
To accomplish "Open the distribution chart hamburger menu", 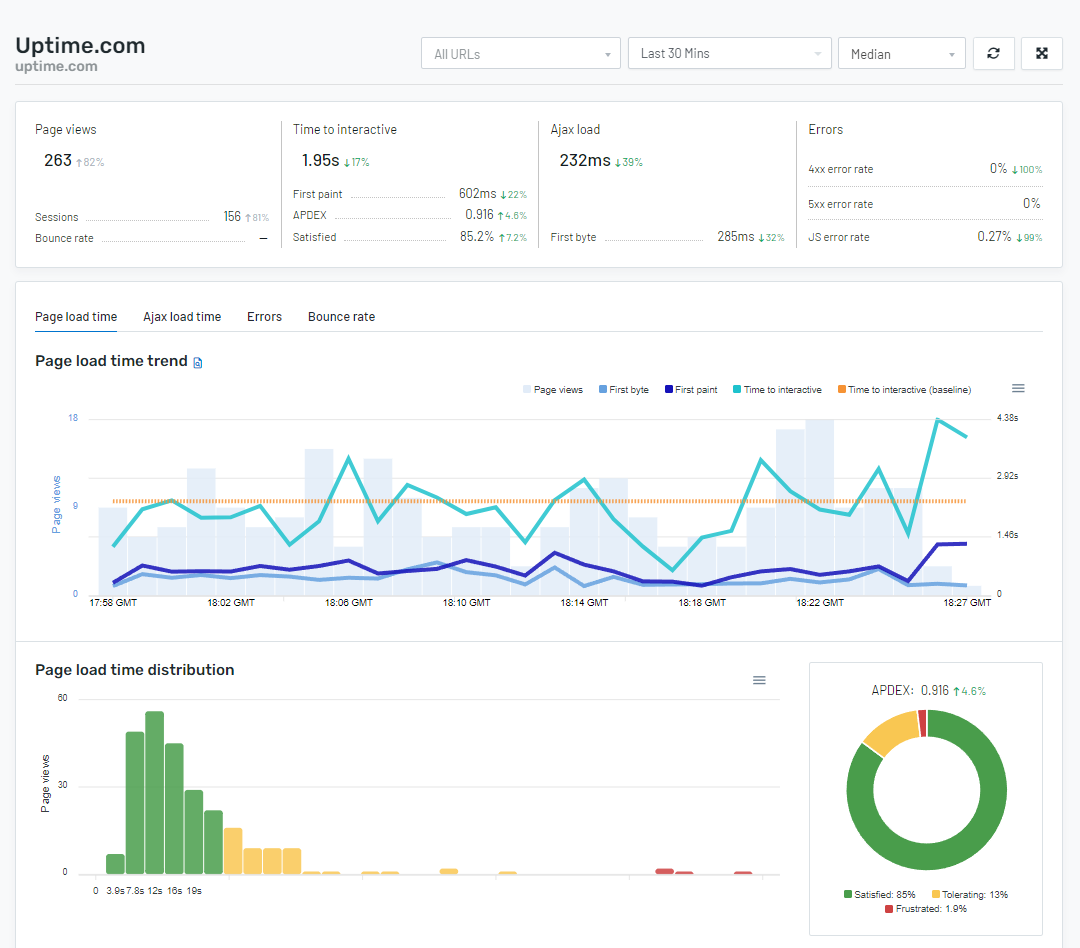I will pos(759,680).
